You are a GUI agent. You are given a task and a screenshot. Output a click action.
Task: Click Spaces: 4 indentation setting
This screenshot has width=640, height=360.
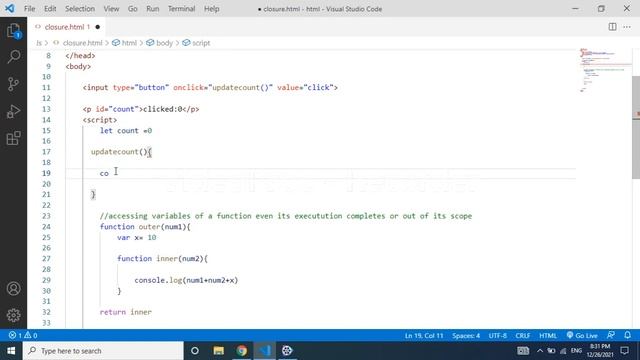[466, 336]
